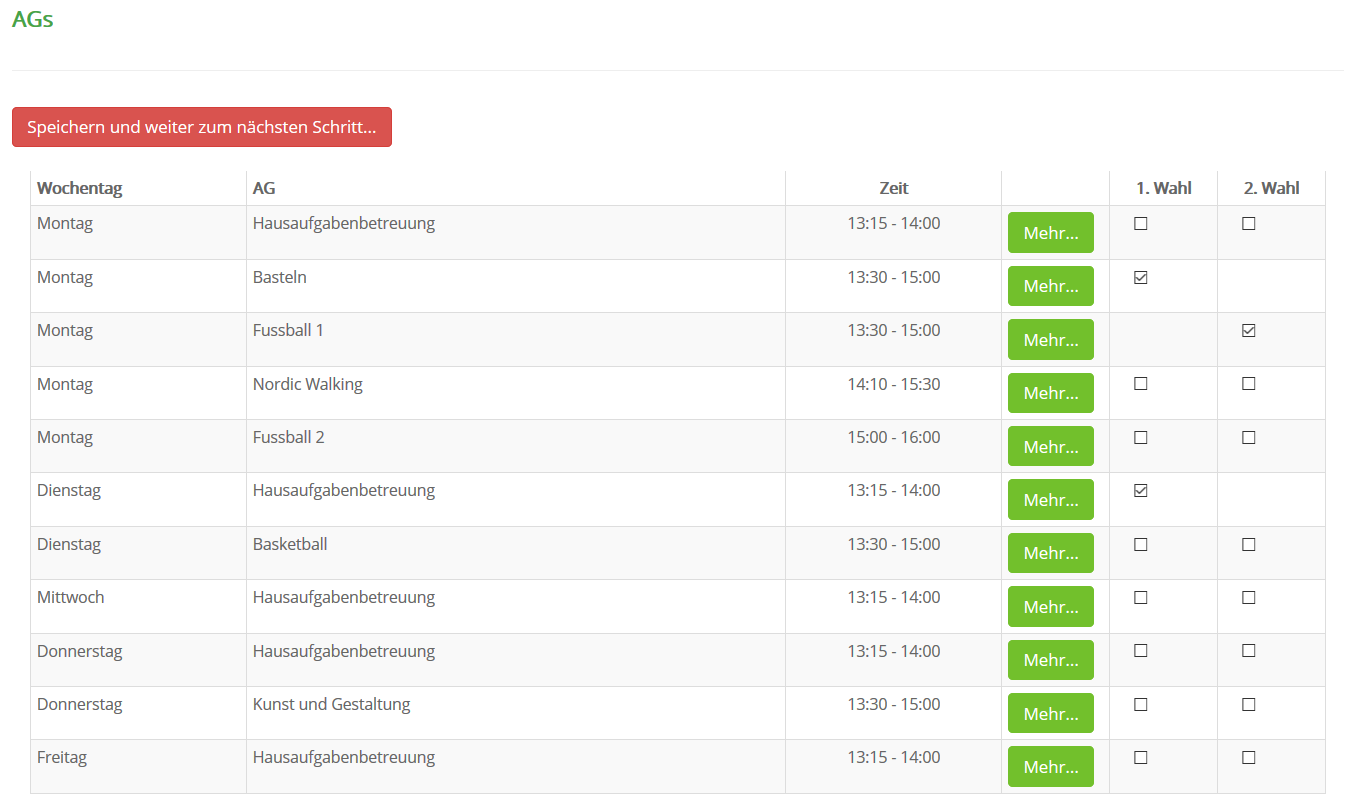Viewport: 1347px width, 807px height.
Task: Click the 'Wochentag' column header
Action: point(80,188)
